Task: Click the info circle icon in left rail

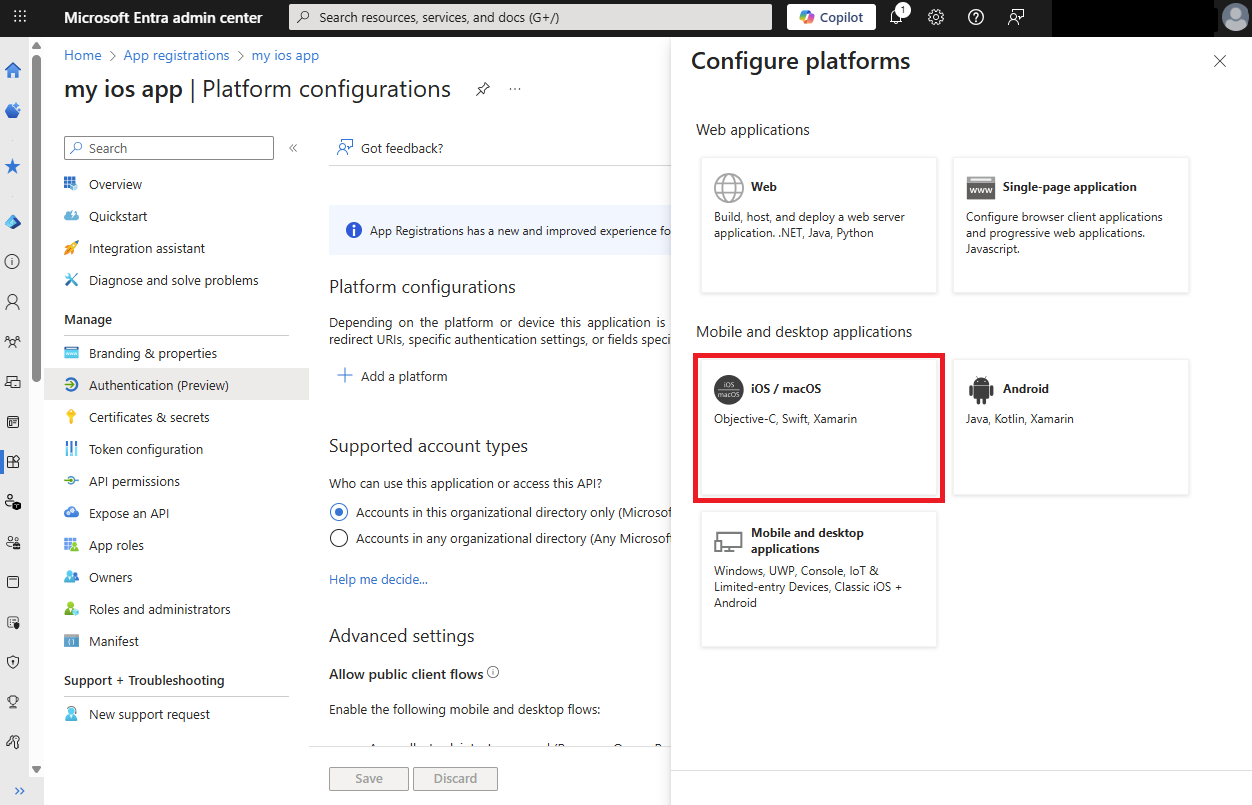Action: tap(13, 261)
